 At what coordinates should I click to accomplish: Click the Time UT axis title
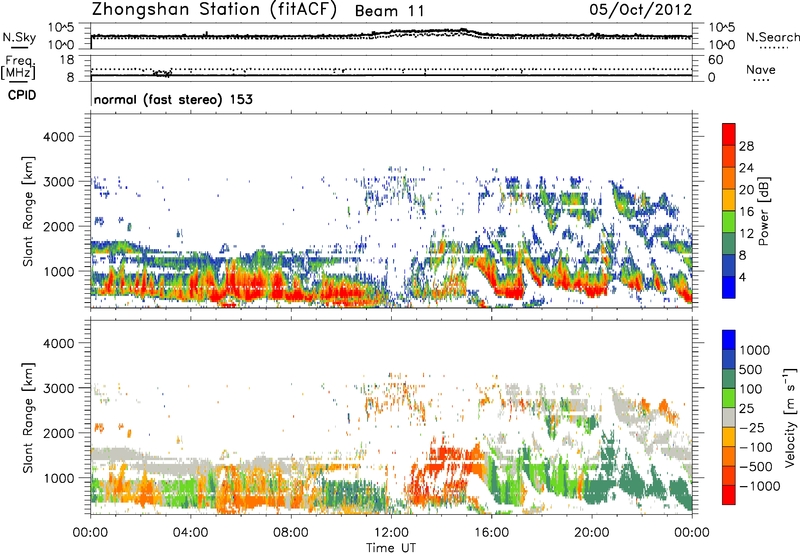coord(391,547)
